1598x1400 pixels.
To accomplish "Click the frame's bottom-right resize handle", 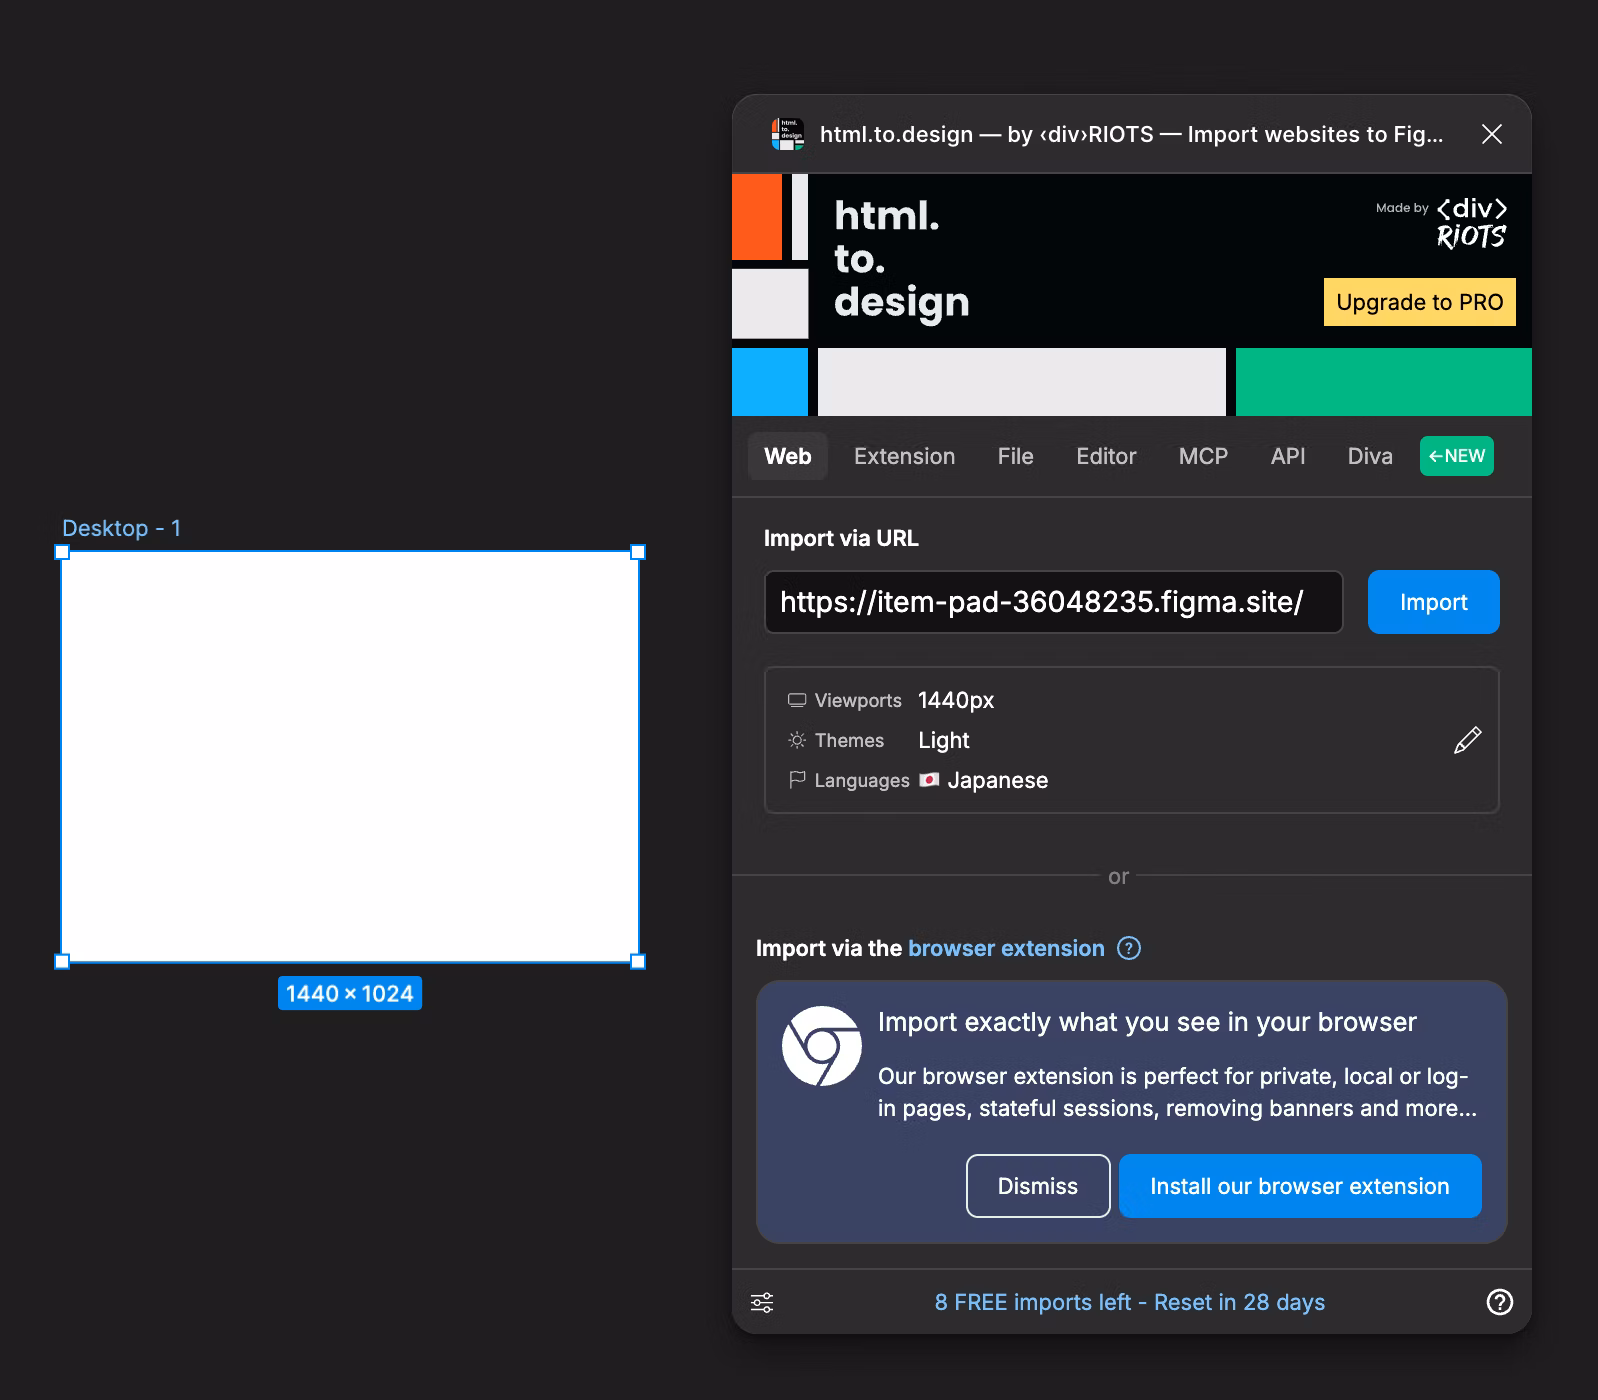I will click(638, 962).
